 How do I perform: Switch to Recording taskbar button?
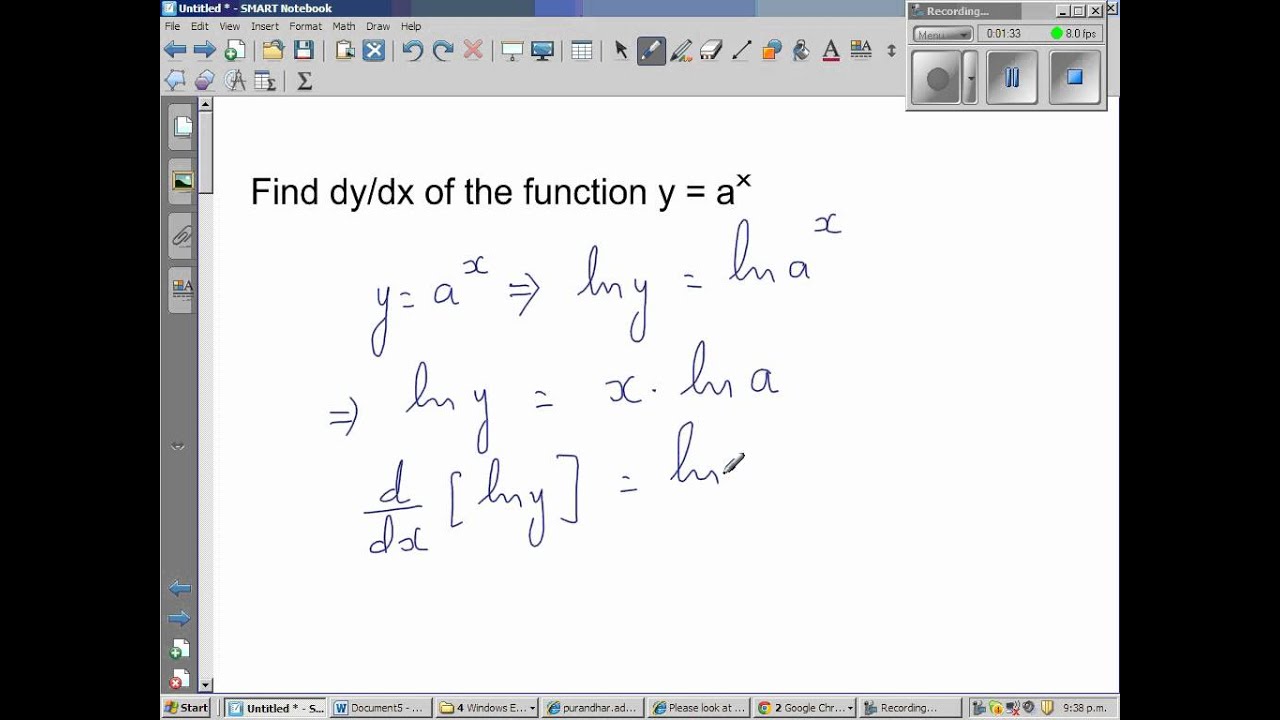pos(911,708)
